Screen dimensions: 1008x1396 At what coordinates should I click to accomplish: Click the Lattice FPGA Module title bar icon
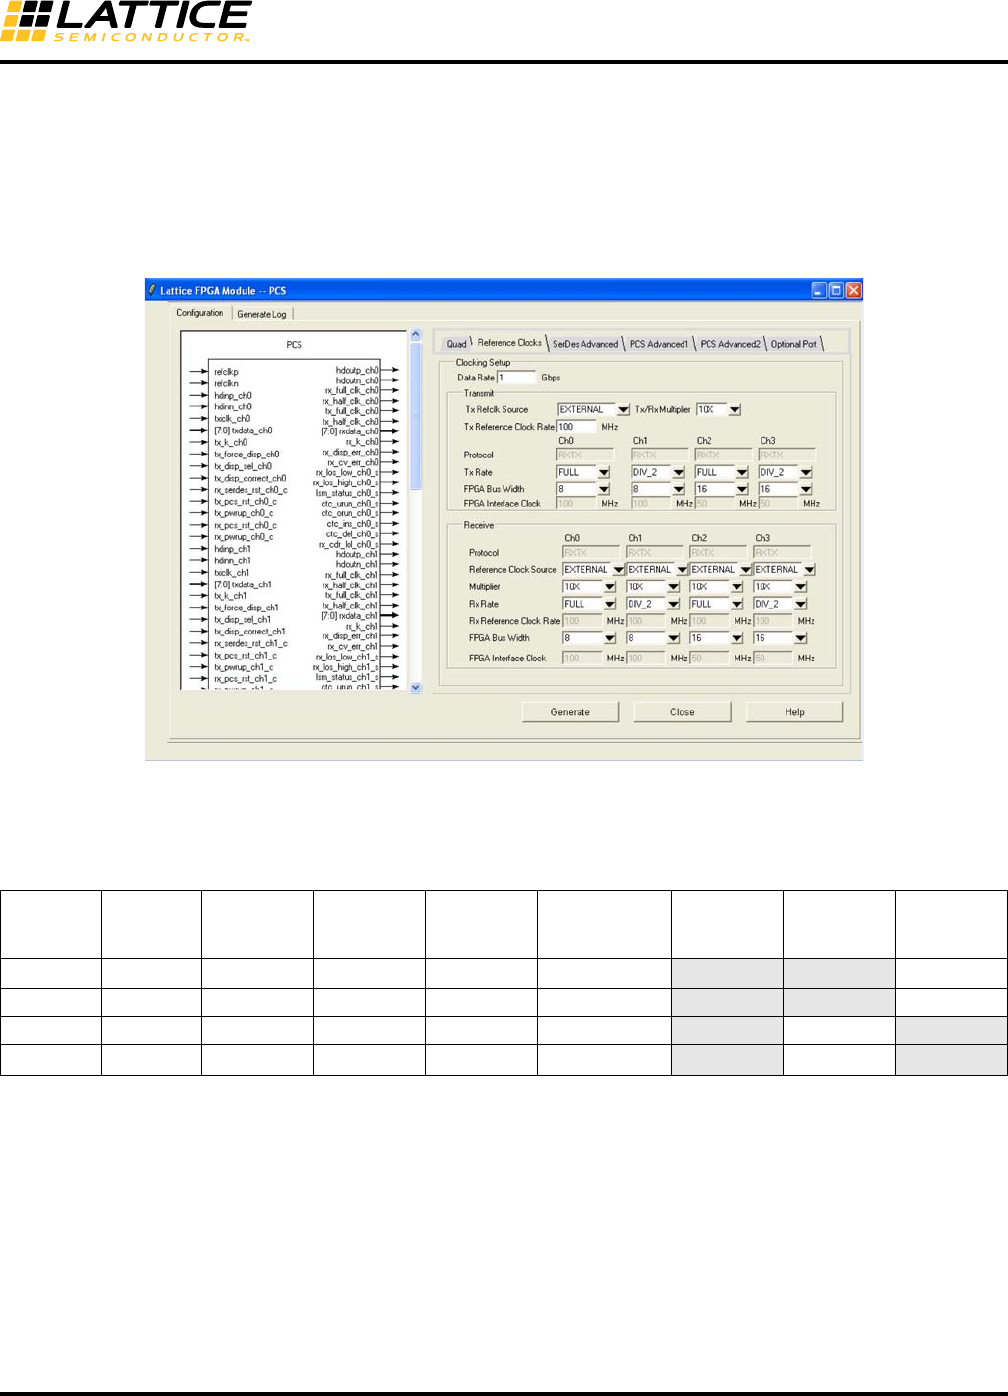coord(153,291)
